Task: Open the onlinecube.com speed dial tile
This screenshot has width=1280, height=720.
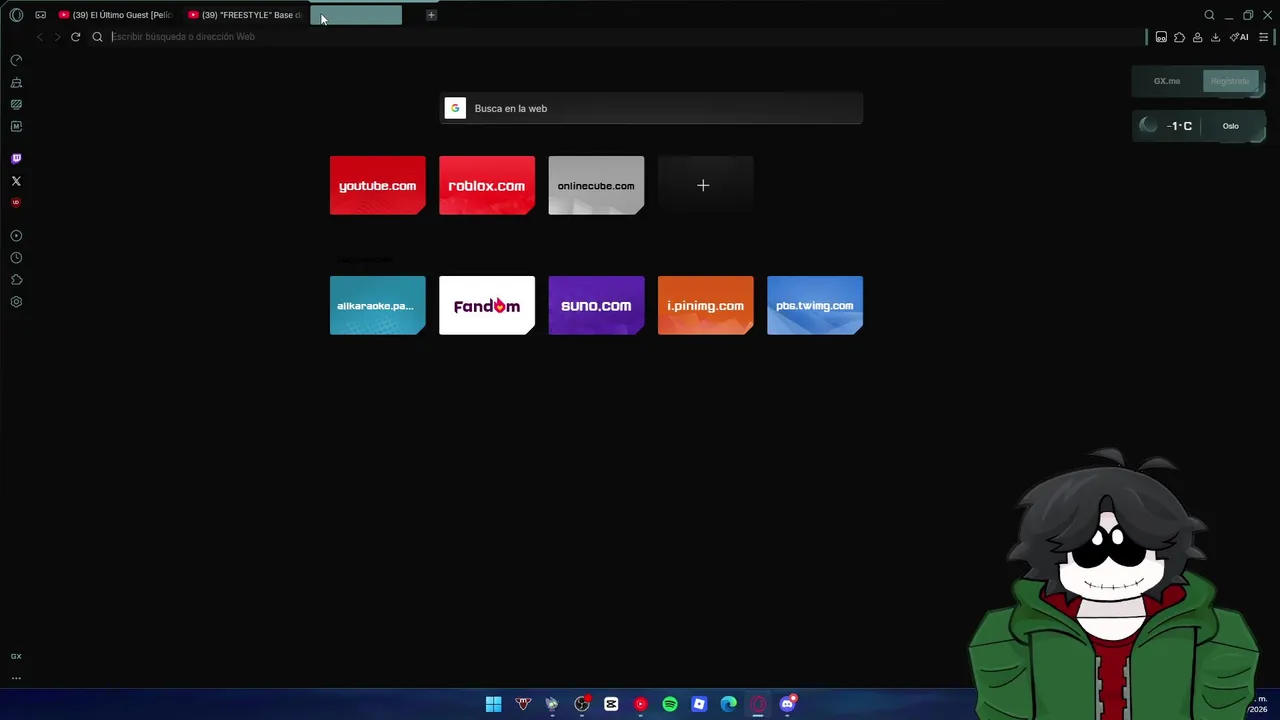Action: pyautogui.click(x=596, y=185)
